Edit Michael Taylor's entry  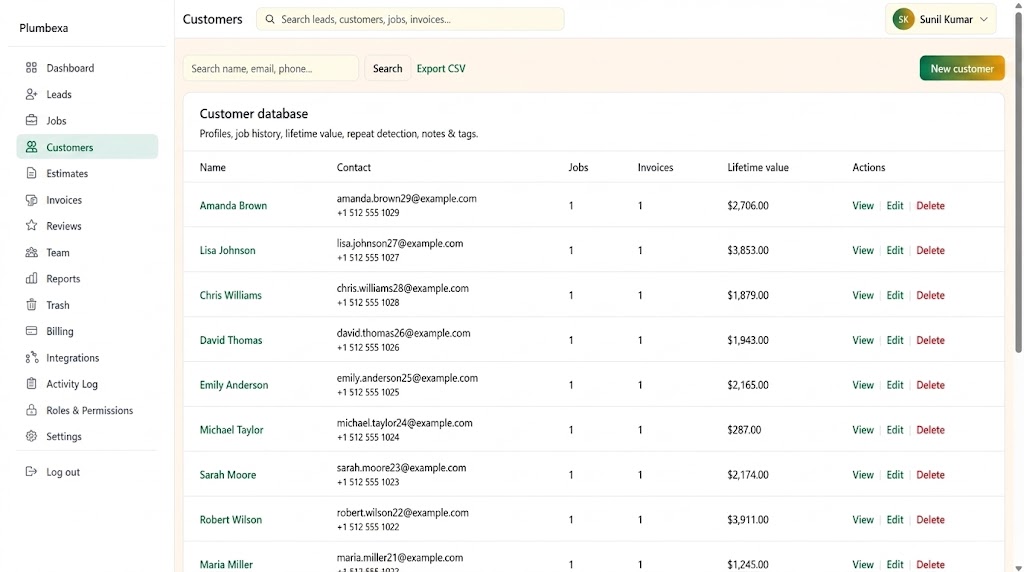pos(895,430)
